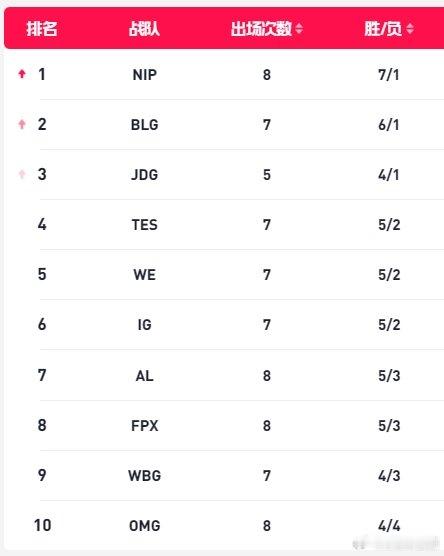Click the 4/4 record for OMG

(389, 526)
